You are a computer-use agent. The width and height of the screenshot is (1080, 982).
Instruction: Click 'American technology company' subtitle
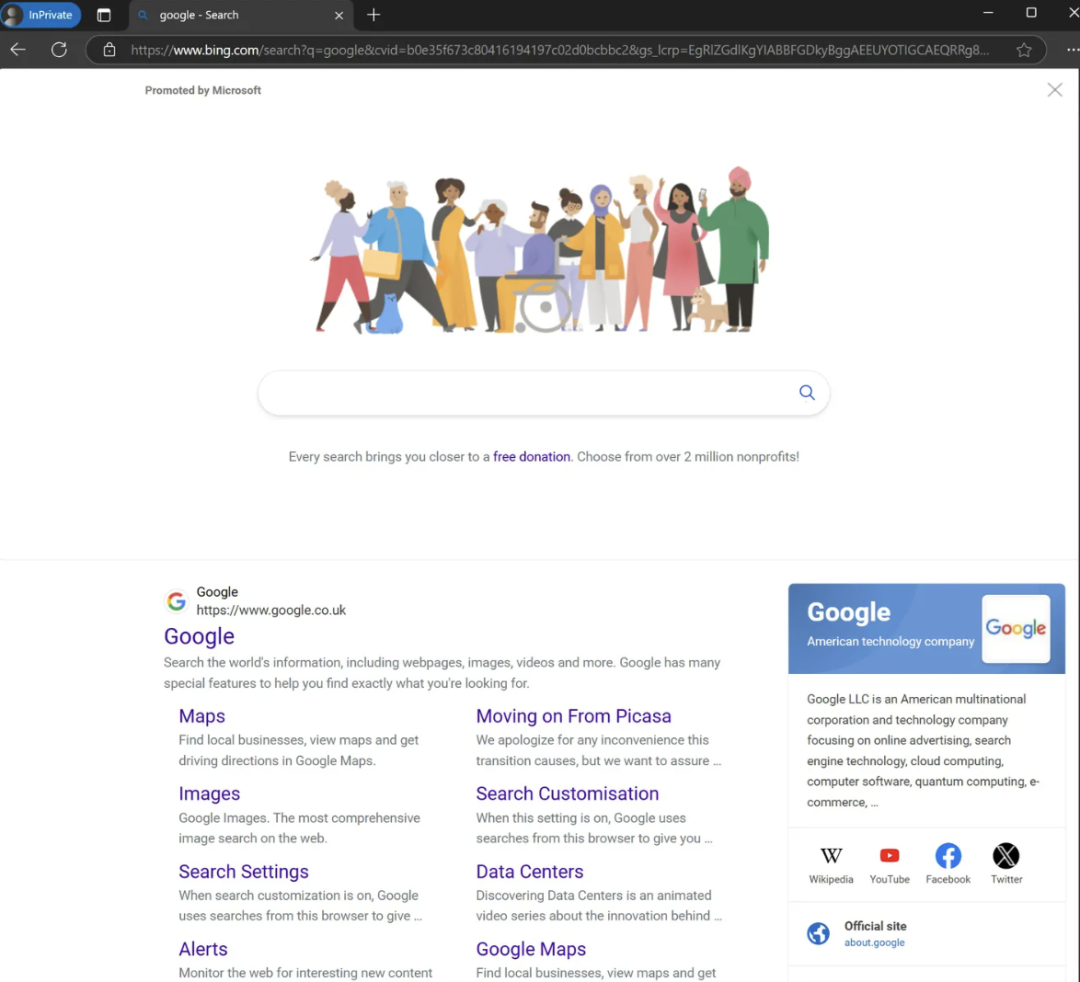tap(890, 641)
